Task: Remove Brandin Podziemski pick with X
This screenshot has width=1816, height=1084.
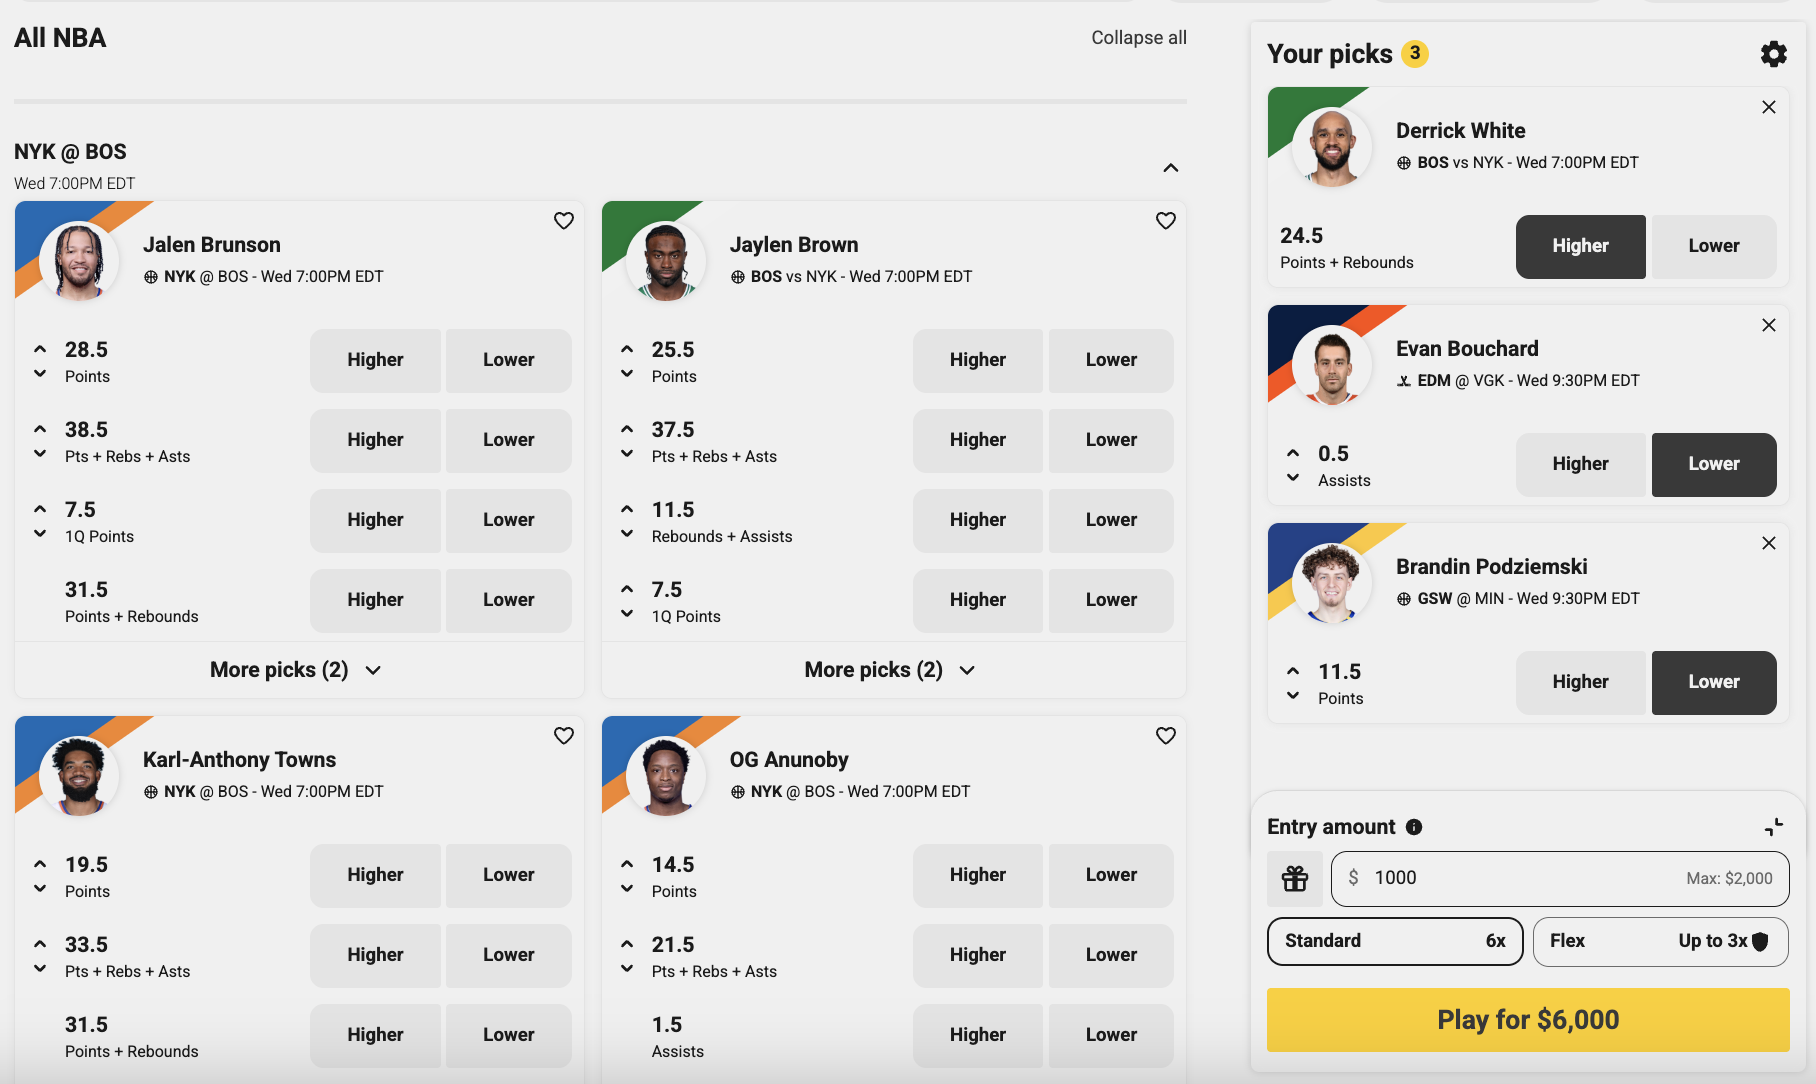Action: pos(1769,543)
